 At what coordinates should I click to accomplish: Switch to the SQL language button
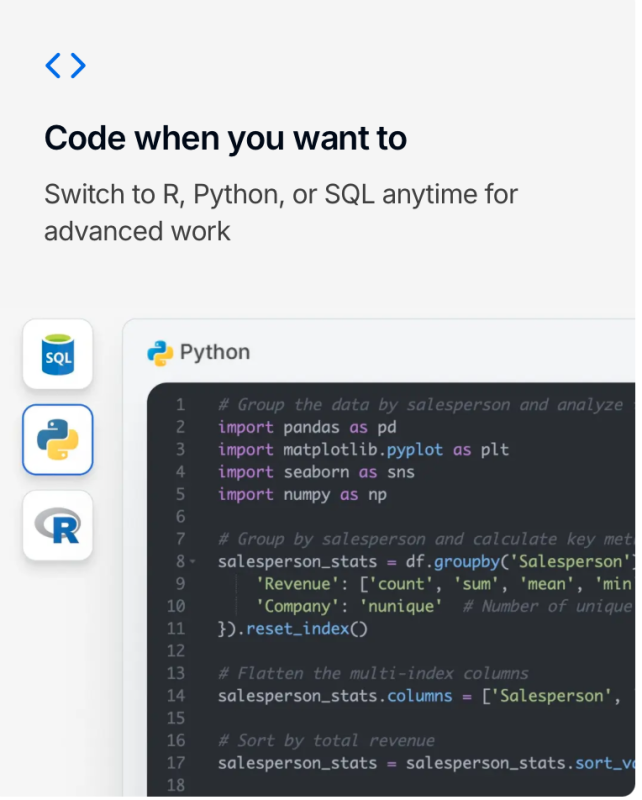point(58,354)
